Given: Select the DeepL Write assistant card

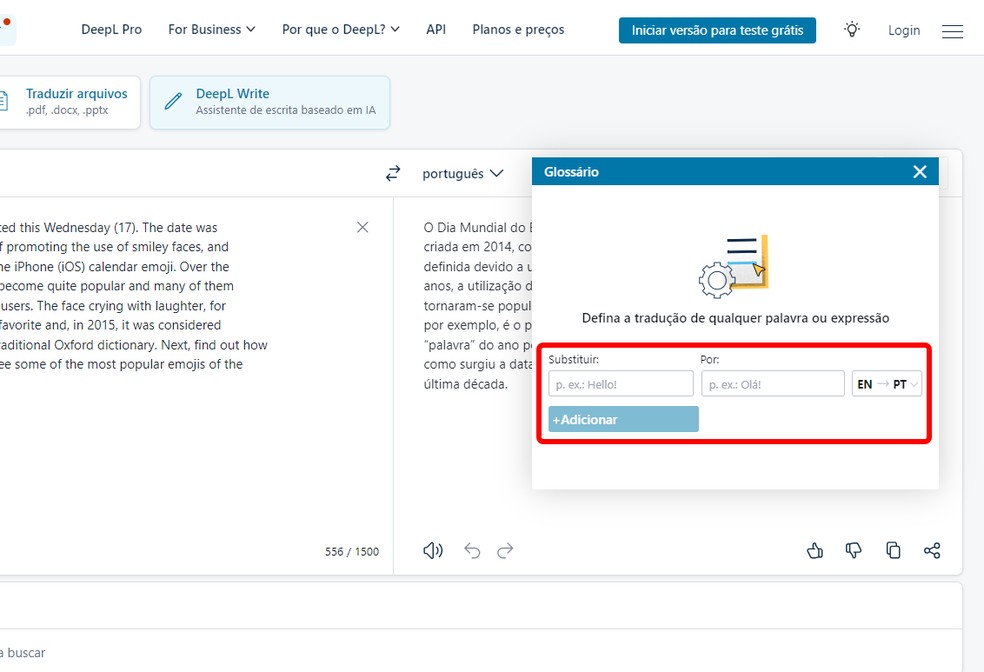Looking at the screenshot, I should (269, 102).
